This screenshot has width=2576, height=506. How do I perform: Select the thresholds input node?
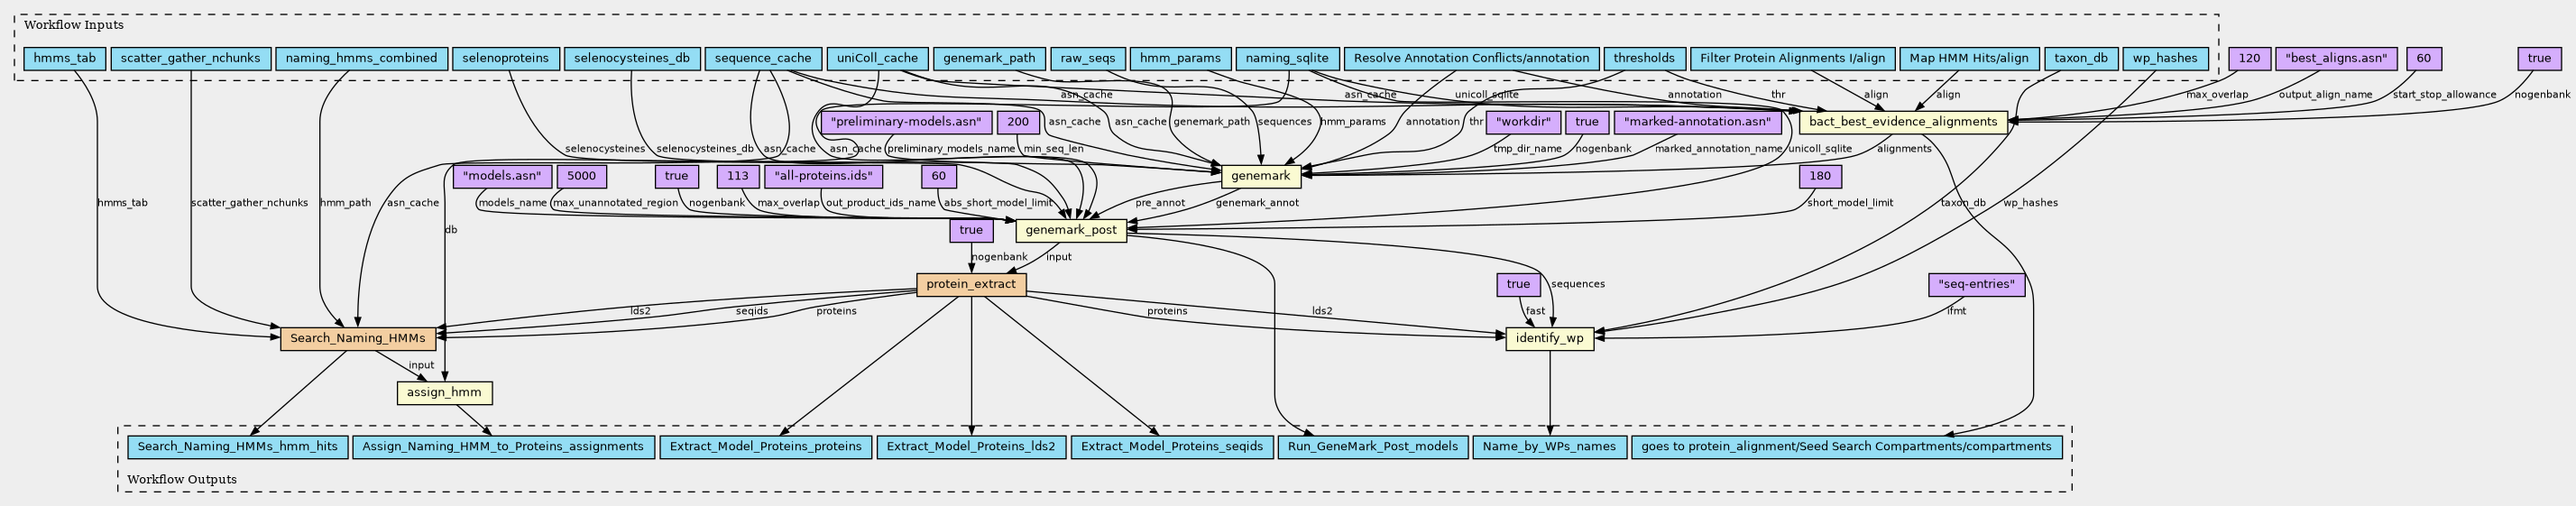[1643, 59]
